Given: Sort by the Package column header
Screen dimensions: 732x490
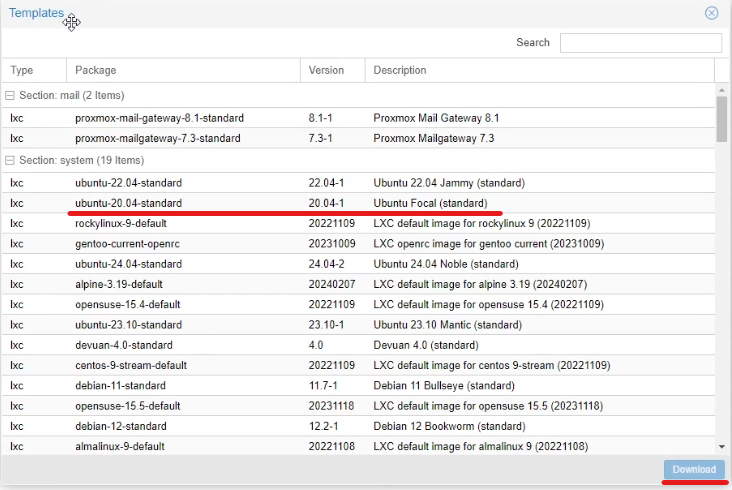Looking at the screenshot, I should tap(183, 70).
